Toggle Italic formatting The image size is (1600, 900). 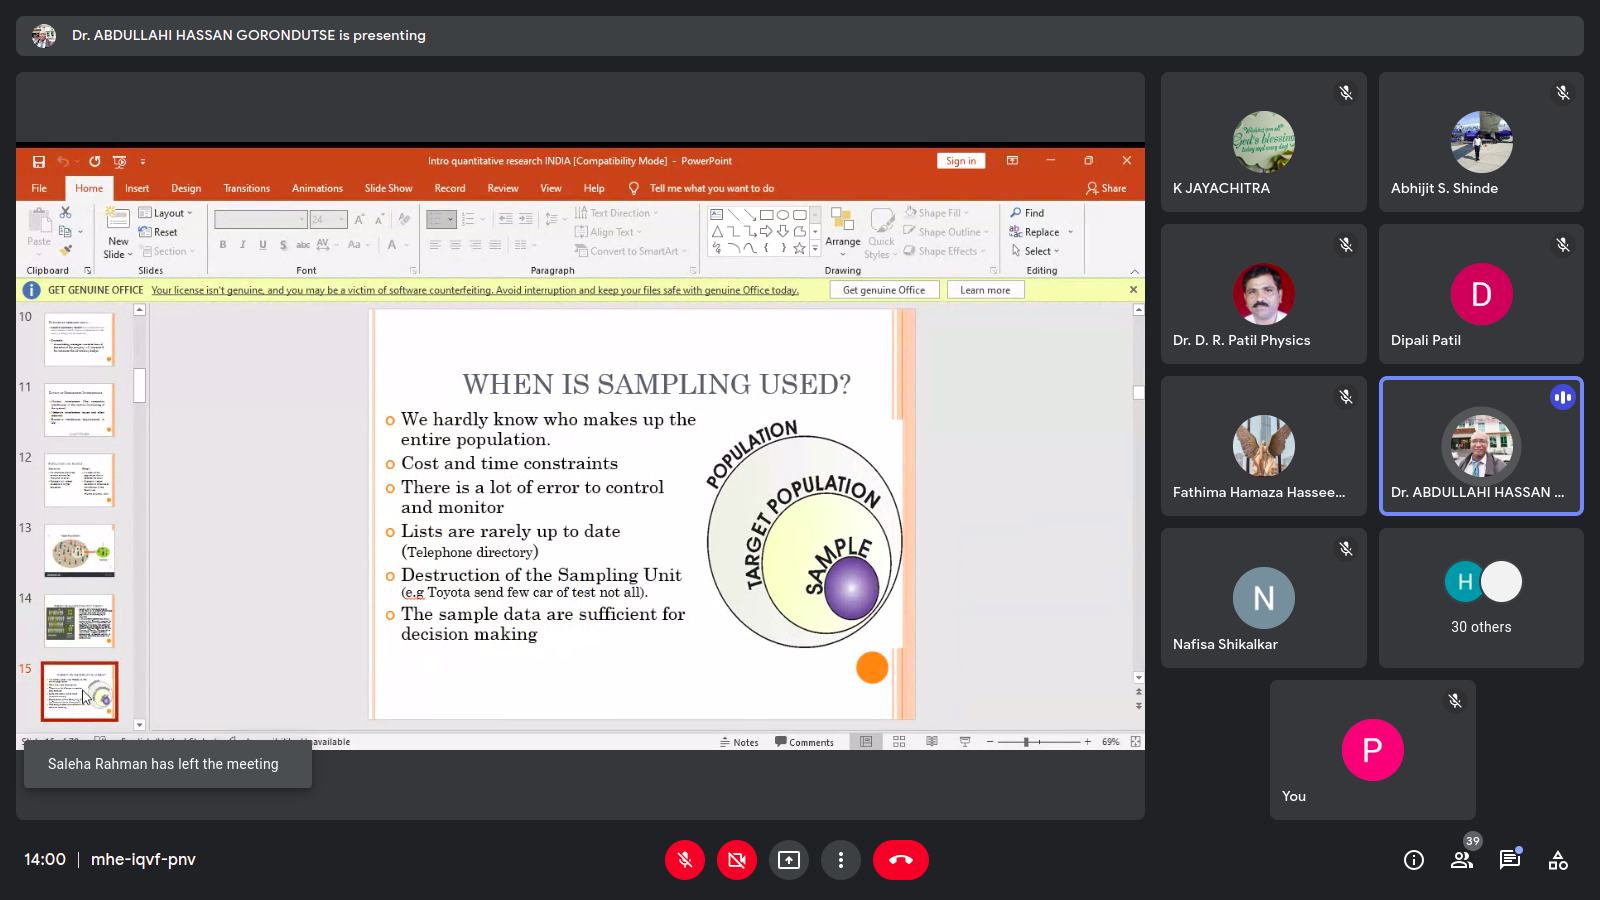point(243,245)
